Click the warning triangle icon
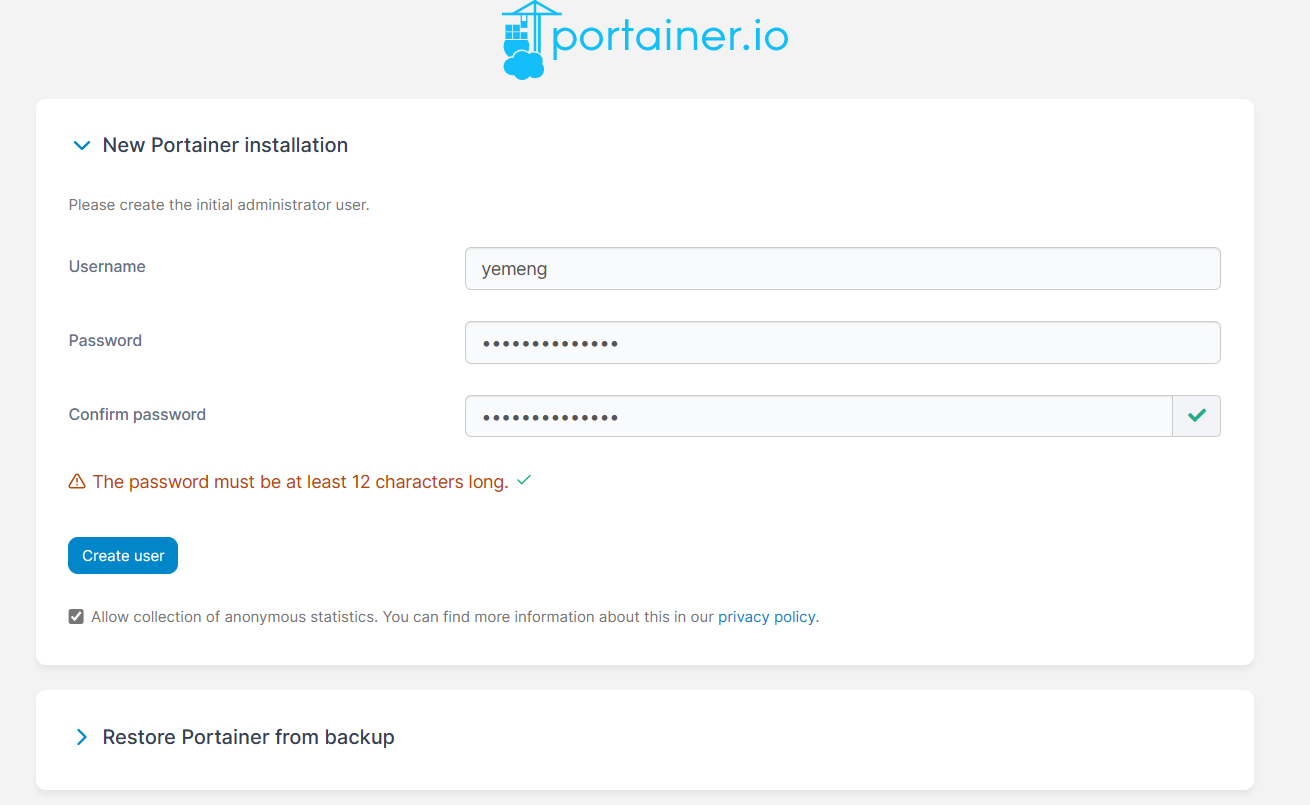Viewport: 1310px width, 805px height. [x=77, y=482]
